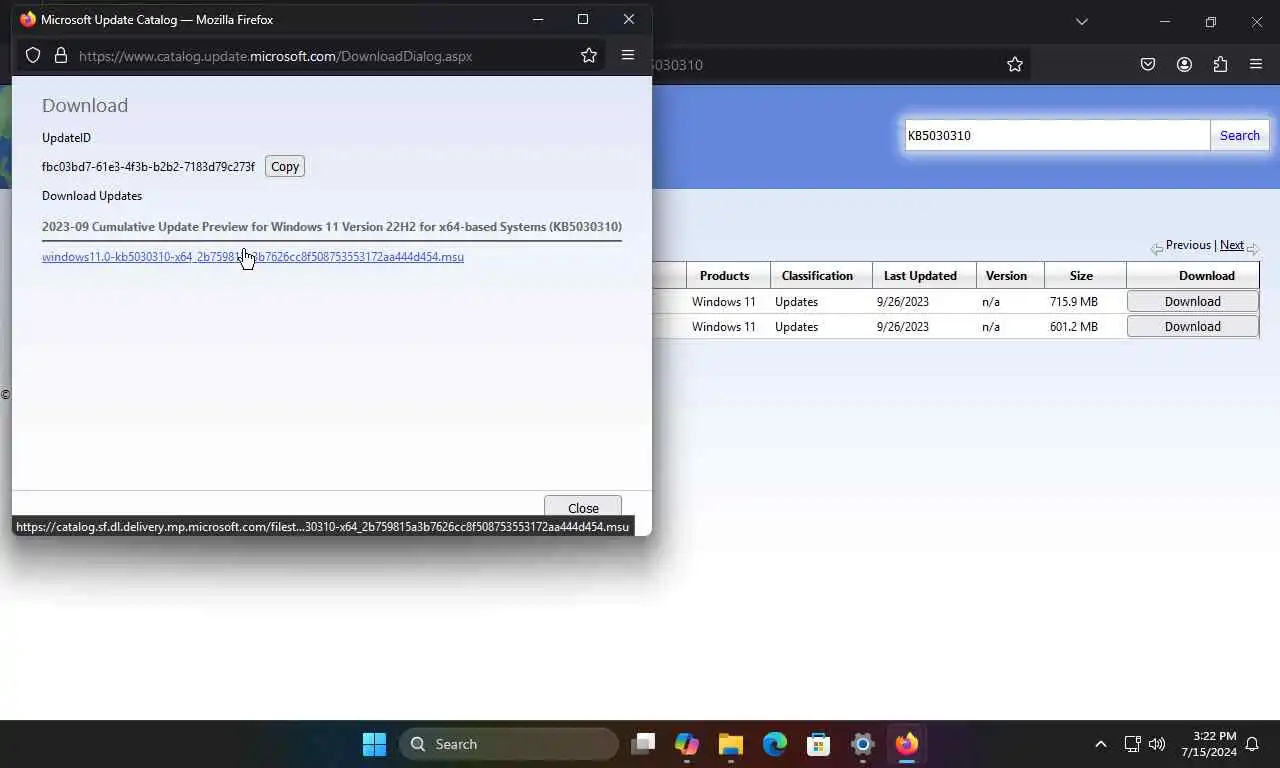Switch to Firefox on the taskbar

[x=907, y=744]
